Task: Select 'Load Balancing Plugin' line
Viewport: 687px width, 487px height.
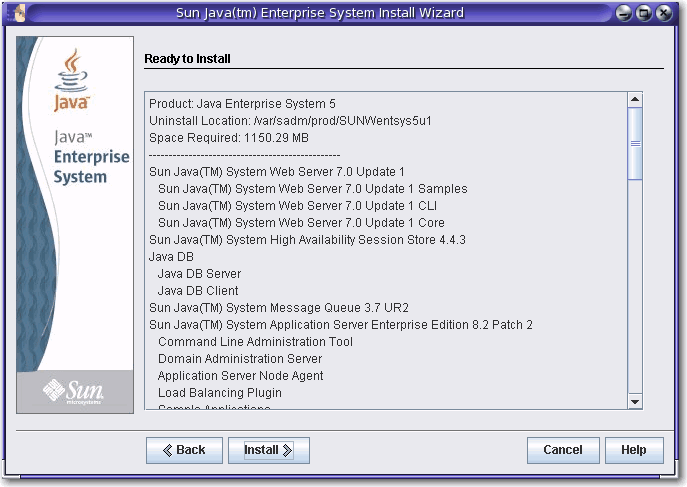Action: pyautogui.click(x=220, y=393)
